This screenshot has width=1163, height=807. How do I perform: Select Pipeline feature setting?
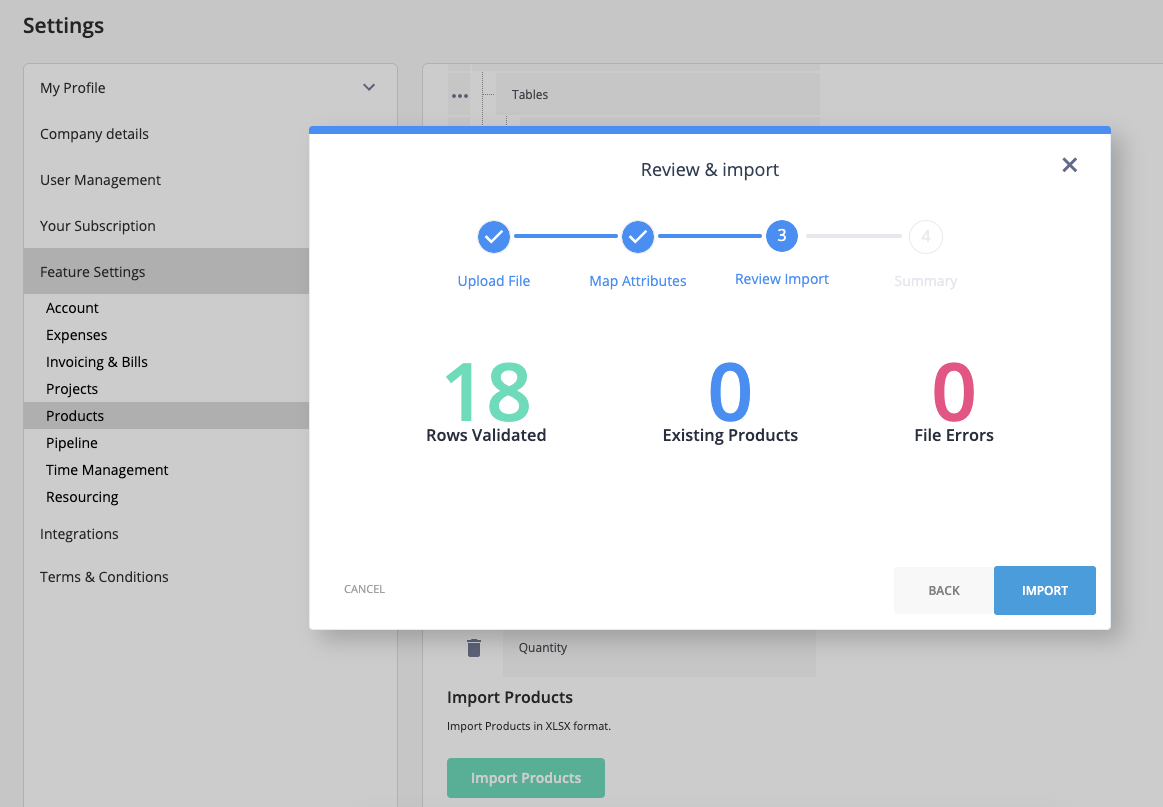[72, 443]
